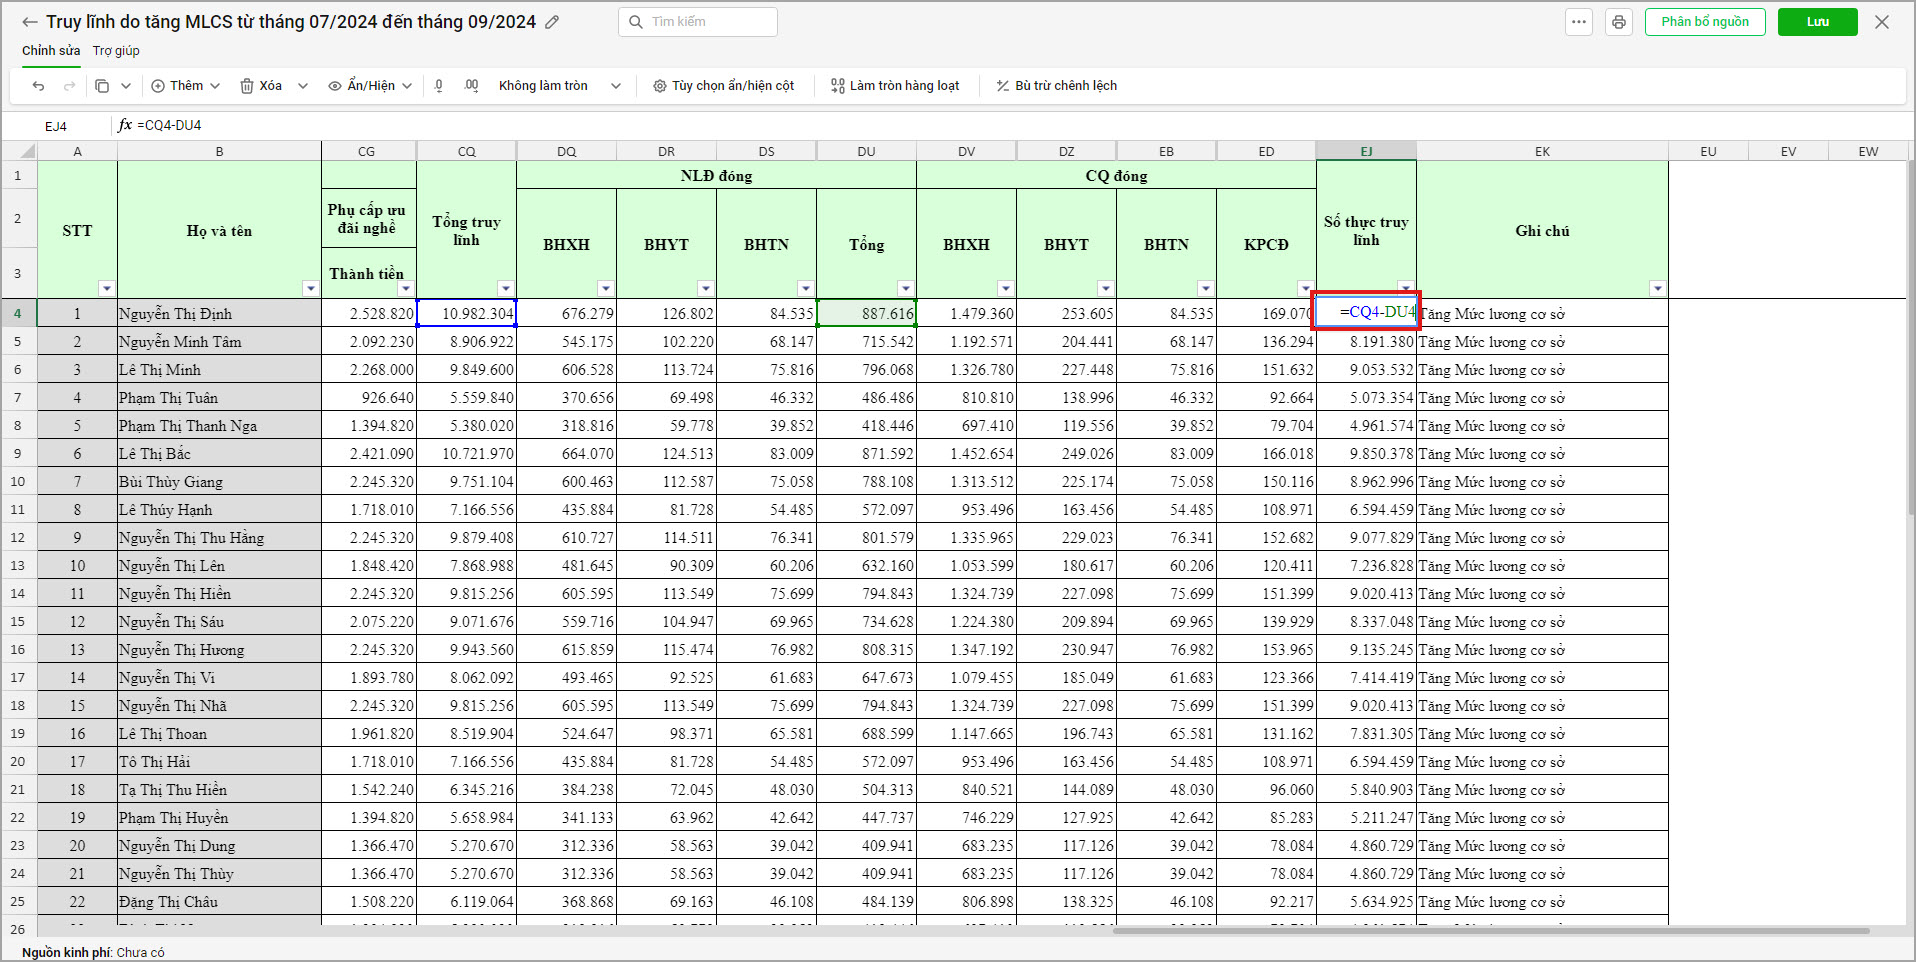Click the horizontal scrollbar thumb
This screenshot has width=1916, height=962.
pyautogui.click(x=1491, y=931)
